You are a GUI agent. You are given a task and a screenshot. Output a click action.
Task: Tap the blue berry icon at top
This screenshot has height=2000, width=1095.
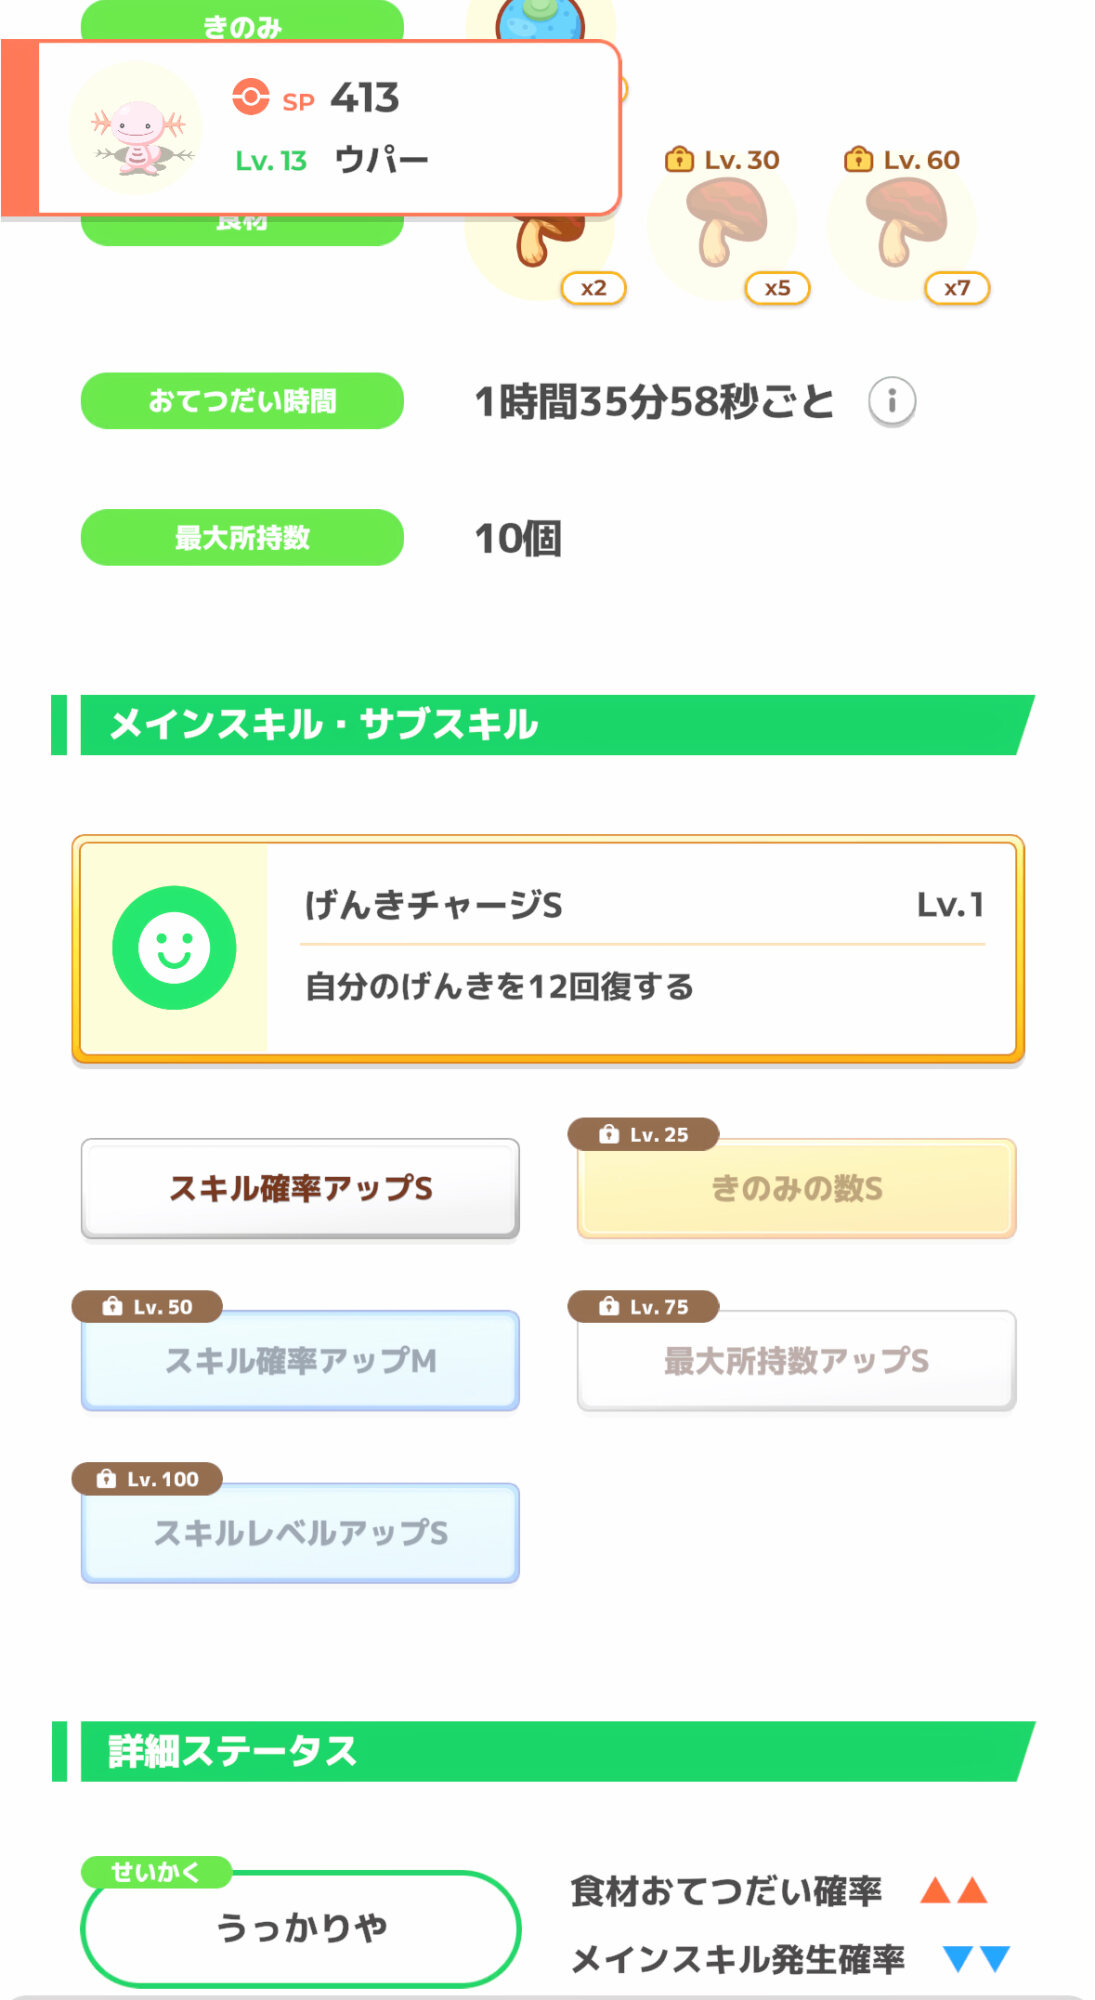[x=540, y=20]
